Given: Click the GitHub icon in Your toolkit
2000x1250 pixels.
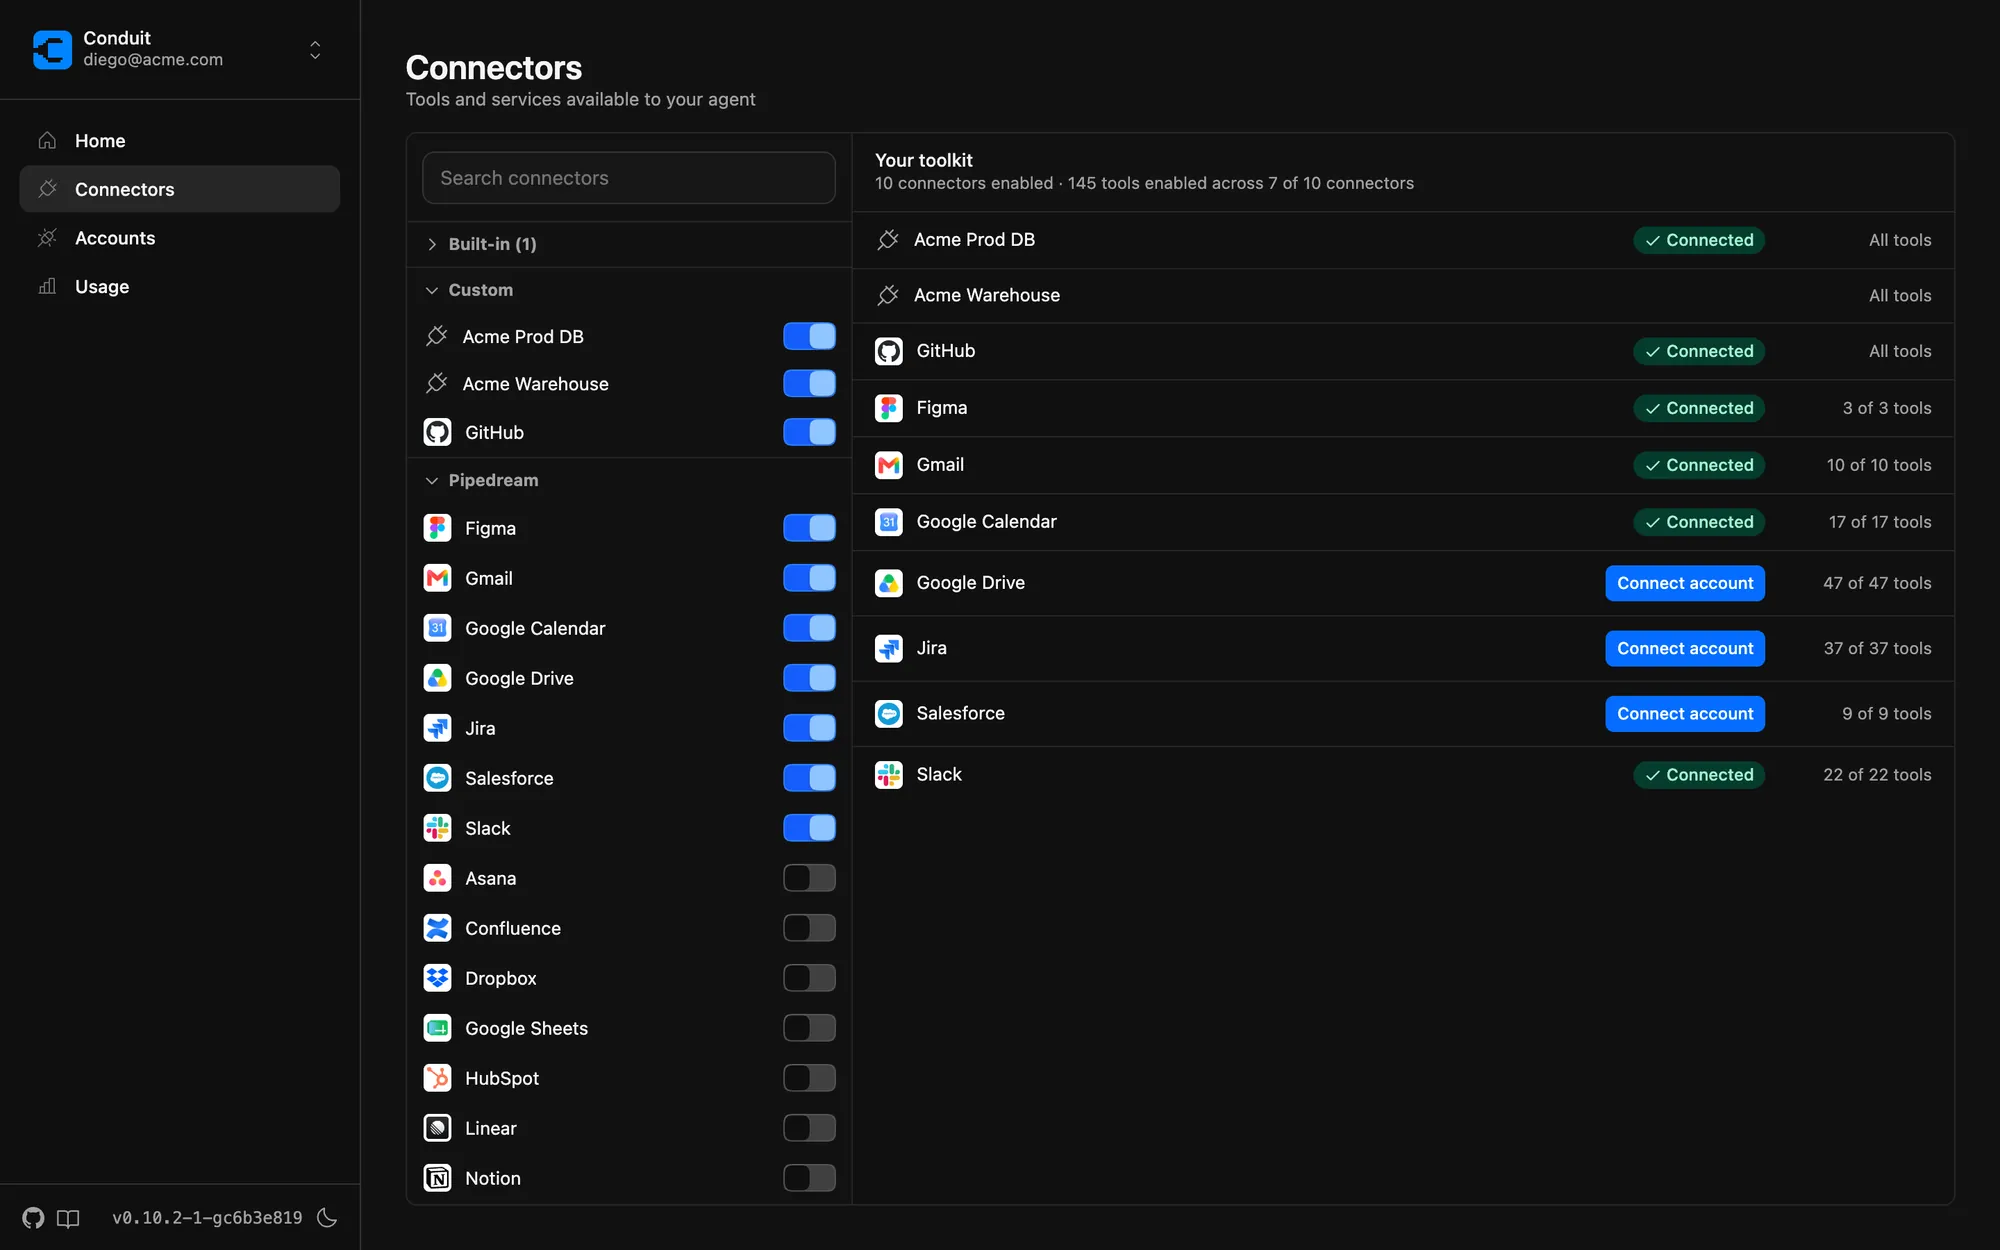Looking at the screenshot, I should click(889, 351).
